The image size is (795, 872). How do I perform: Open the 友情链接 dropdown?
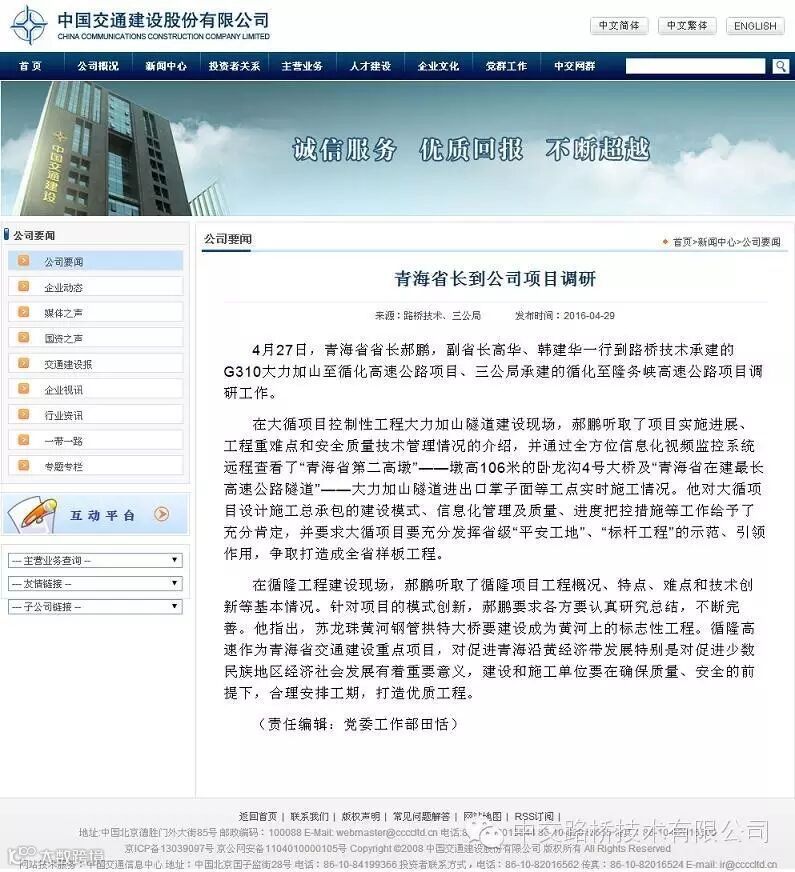95,583
